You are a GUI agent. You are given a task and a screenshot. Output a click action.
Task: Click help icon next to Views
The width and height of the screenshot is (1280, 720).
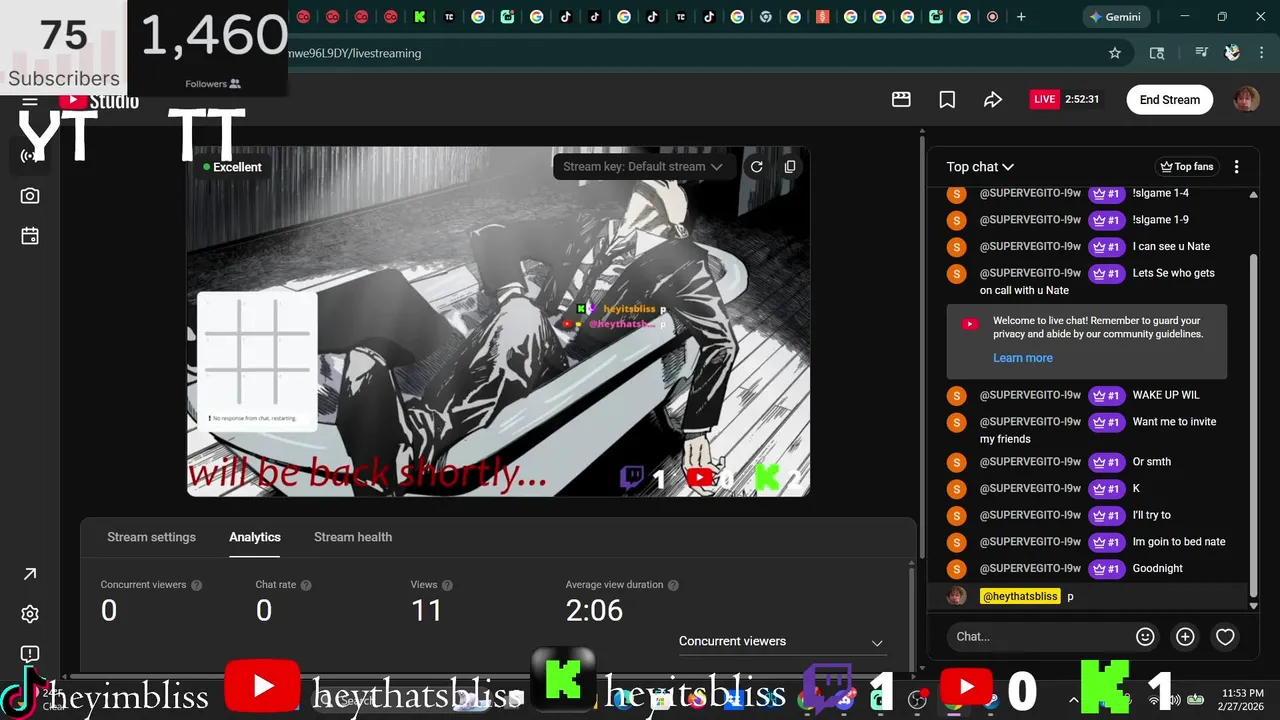tap(447, 585)
